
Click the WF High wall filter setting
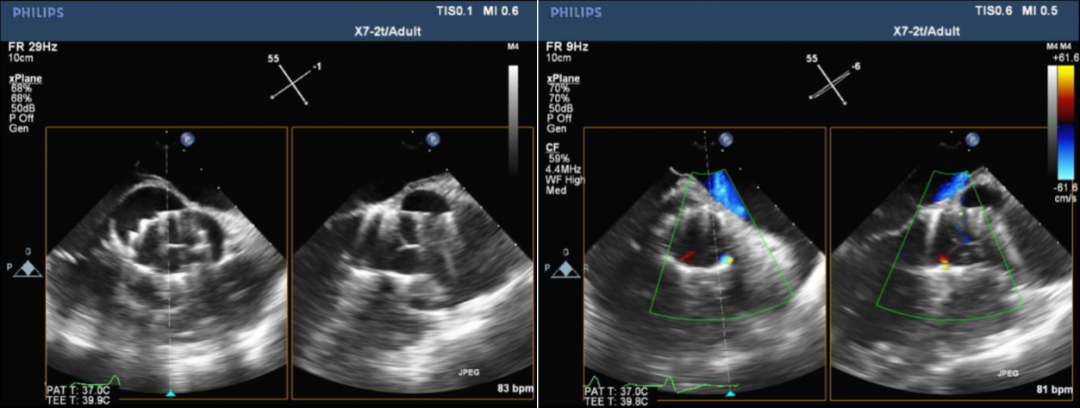[566, 180]
